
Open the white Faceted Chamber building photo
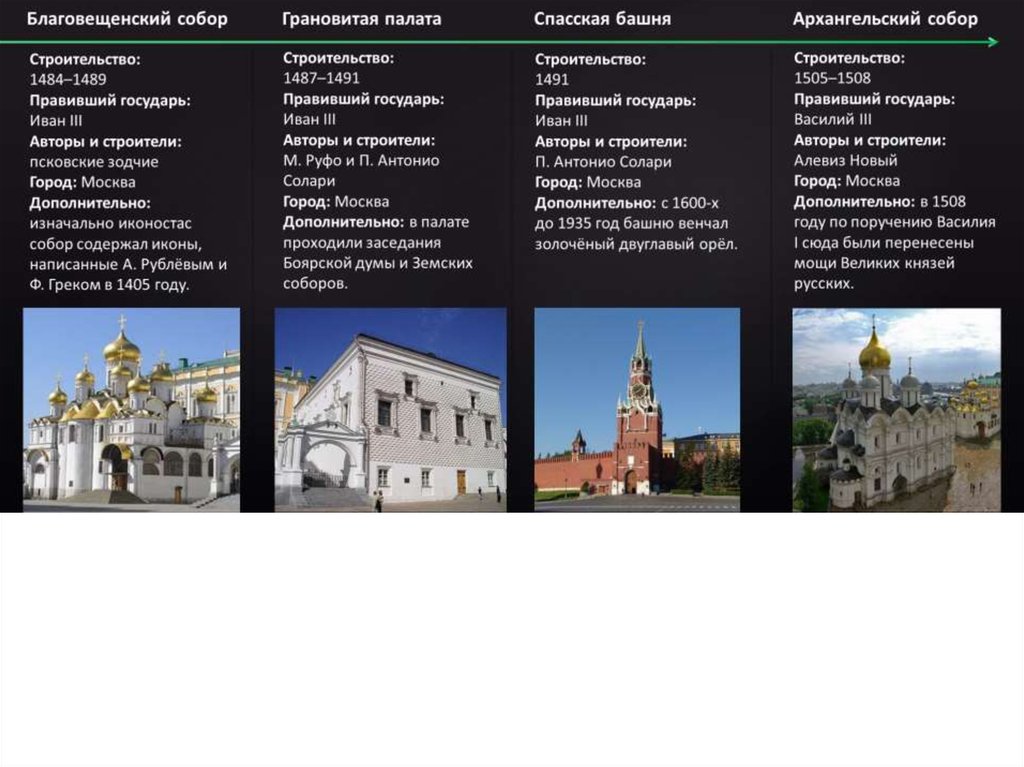click(x=390, y=409)
